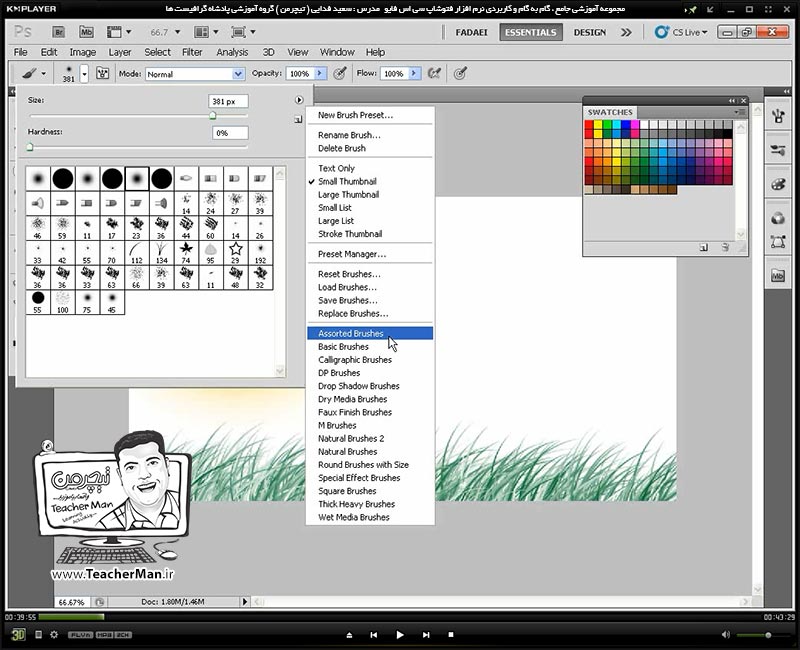Open the Mb panel icon in right dock

point(778,276)
